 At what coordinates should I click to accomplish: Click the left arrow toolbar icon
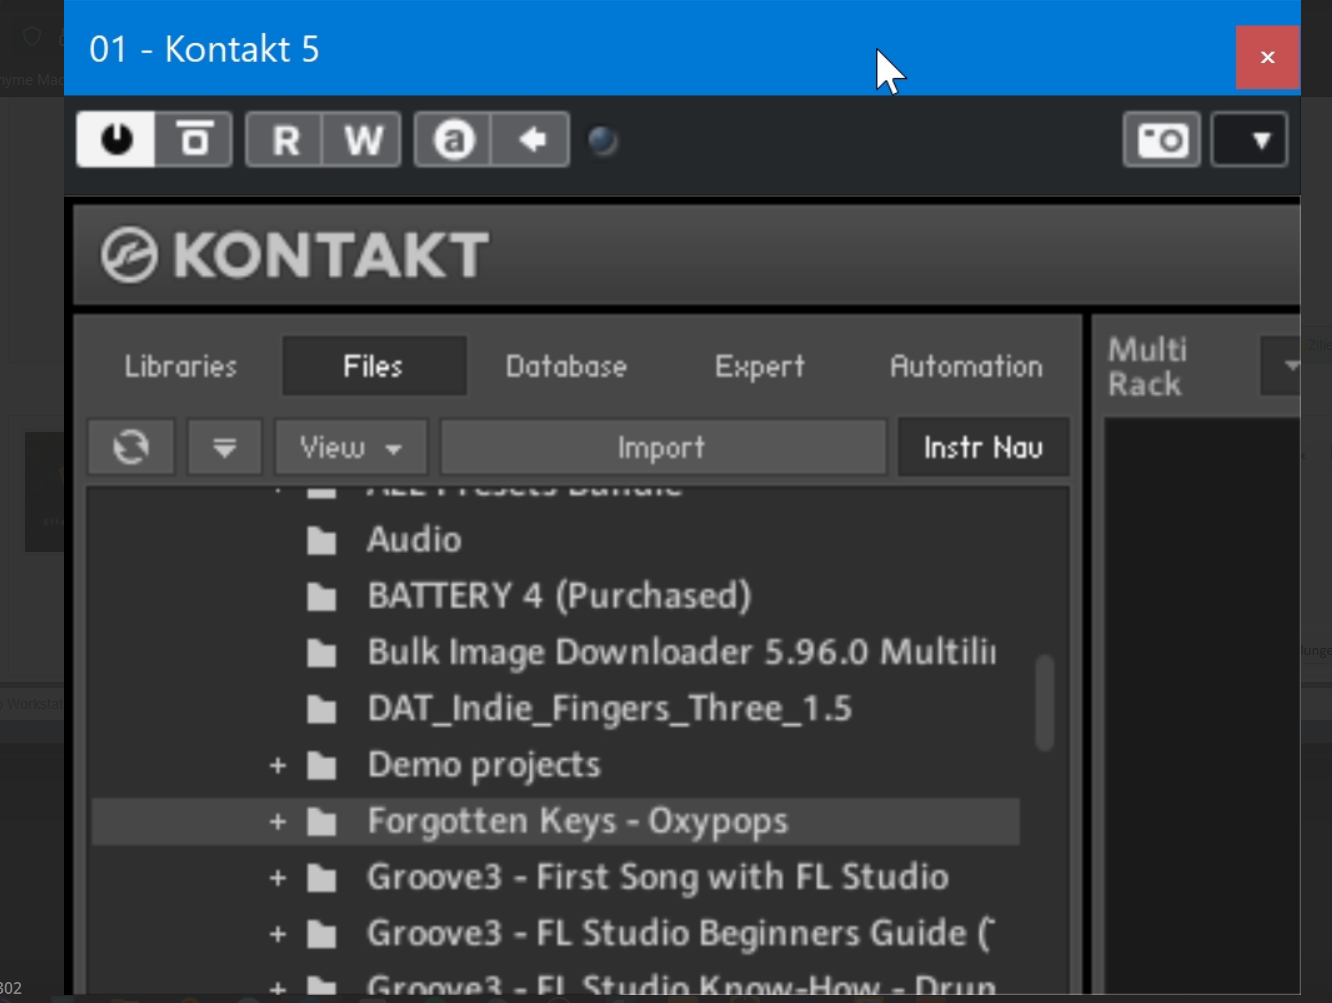(531, 140)
